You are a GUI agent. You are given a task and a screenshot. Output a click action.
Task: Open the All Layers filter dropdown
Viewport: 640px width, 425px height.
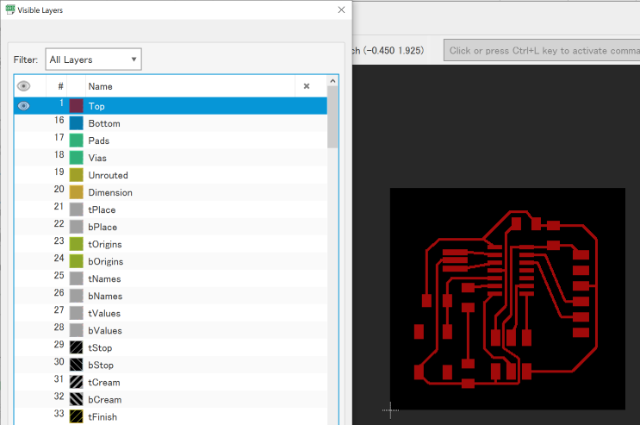93,60
